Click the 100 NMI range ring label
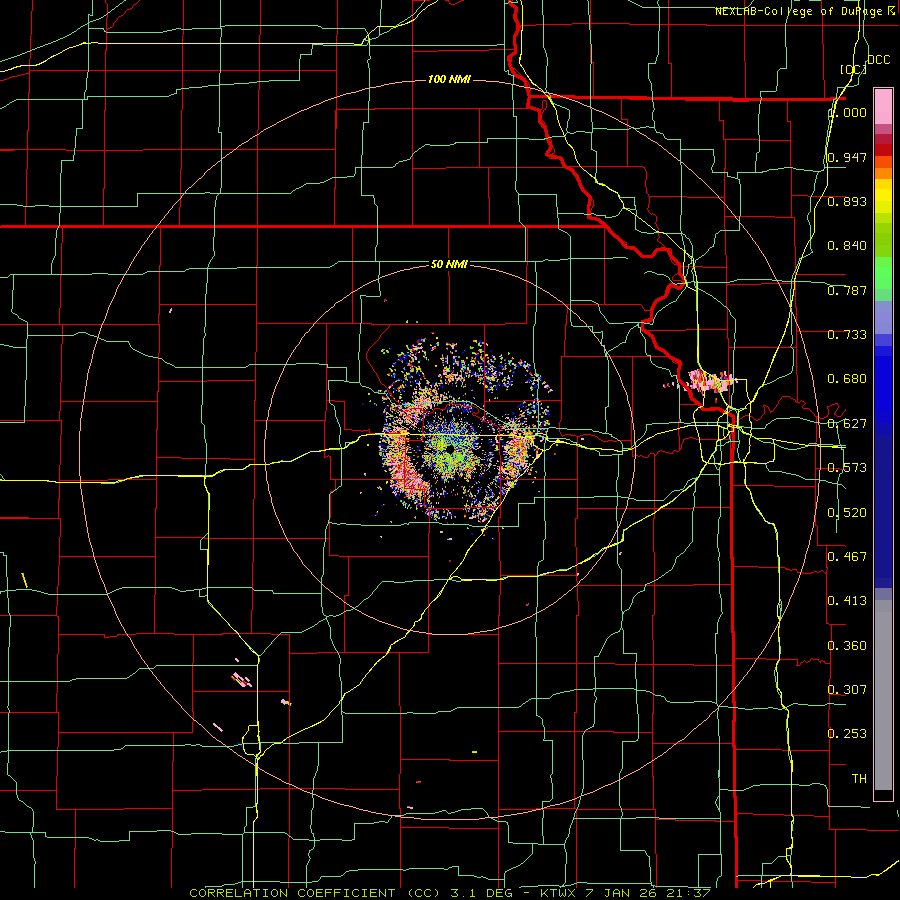900x900 pixels. pos(449,79)
